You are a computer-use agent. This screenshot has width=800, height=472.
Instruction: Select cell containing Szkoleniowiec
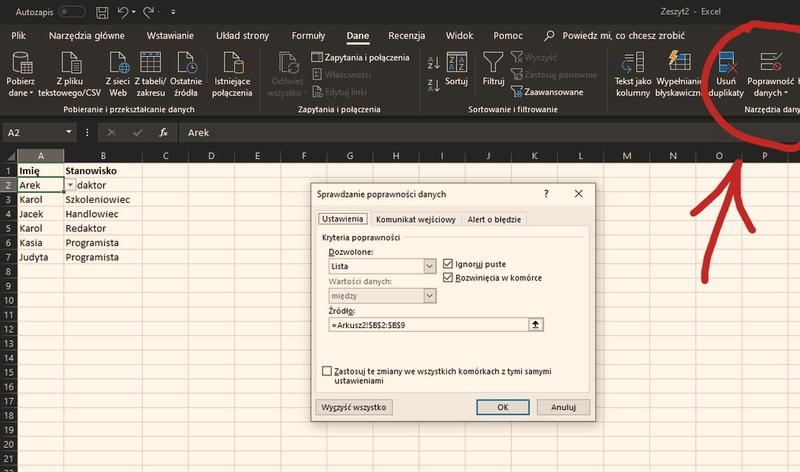[x=103, y=200]
